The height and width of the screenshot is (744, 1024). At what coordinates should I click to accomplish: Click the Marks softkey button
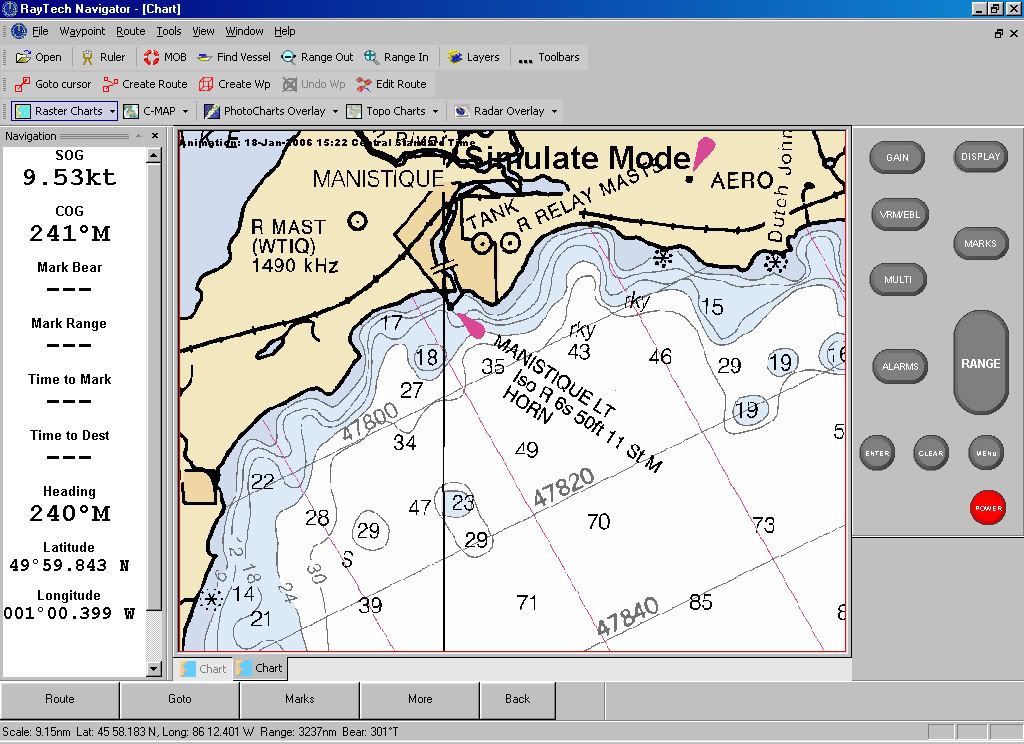[x=299, y=700]
